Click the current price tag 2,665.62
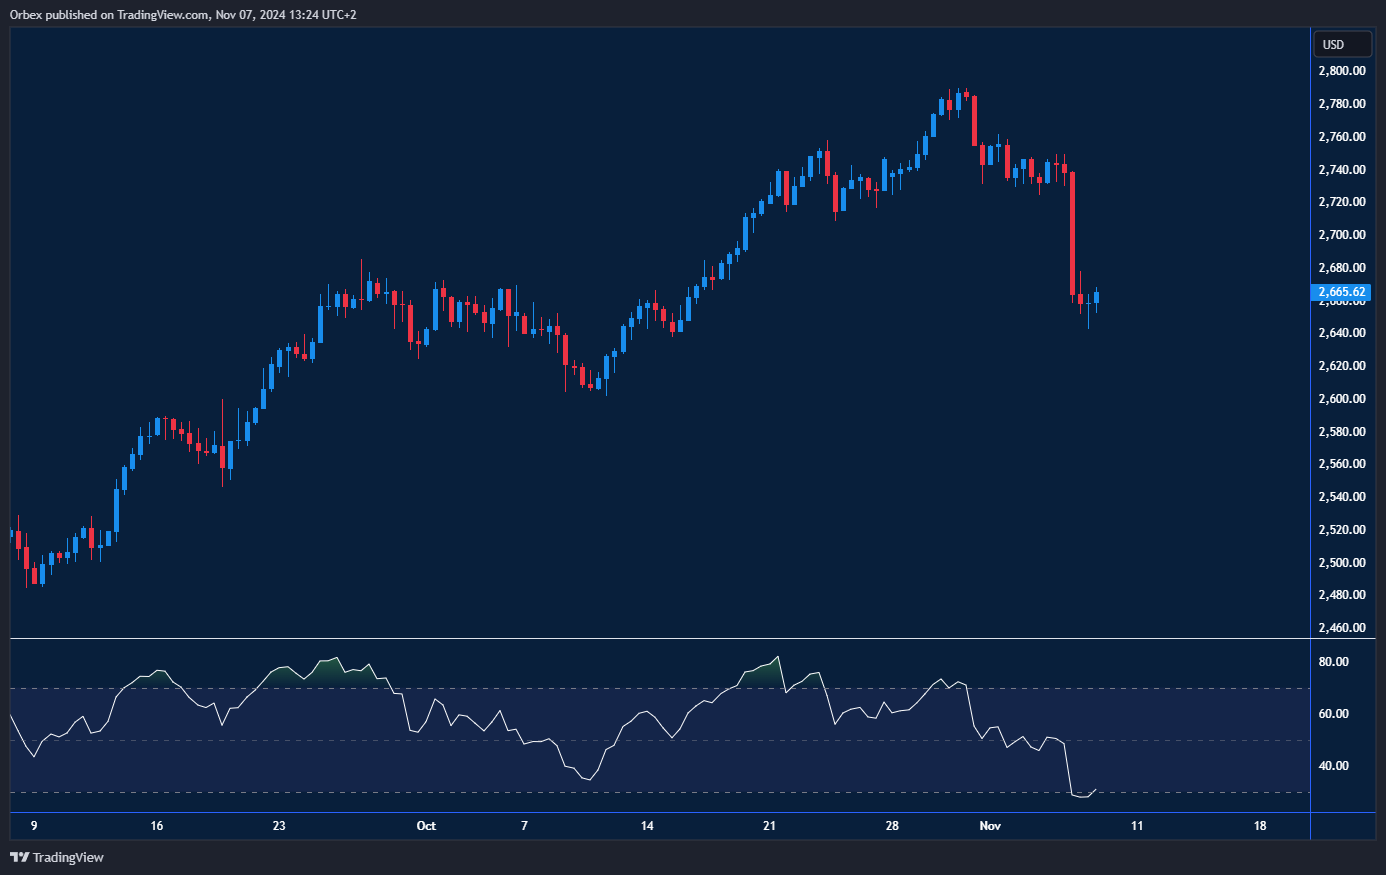 (x=1341, y=292)
